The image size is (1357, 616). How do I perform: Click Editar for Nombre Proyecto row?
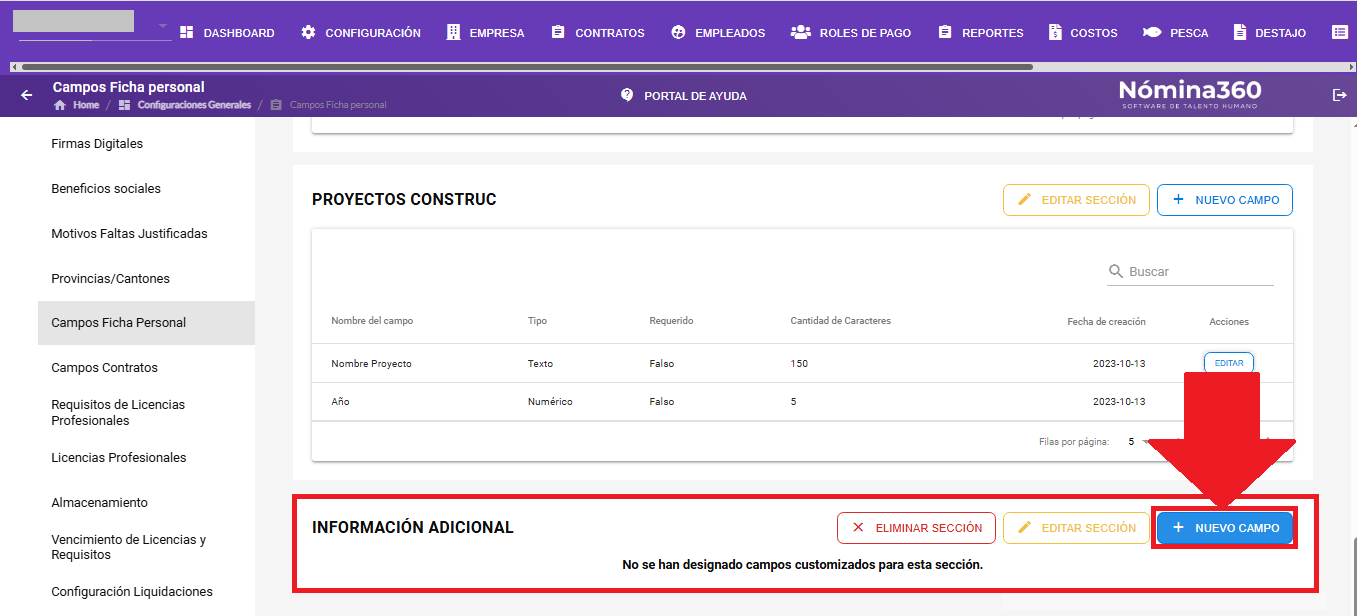click(1229, 363)
